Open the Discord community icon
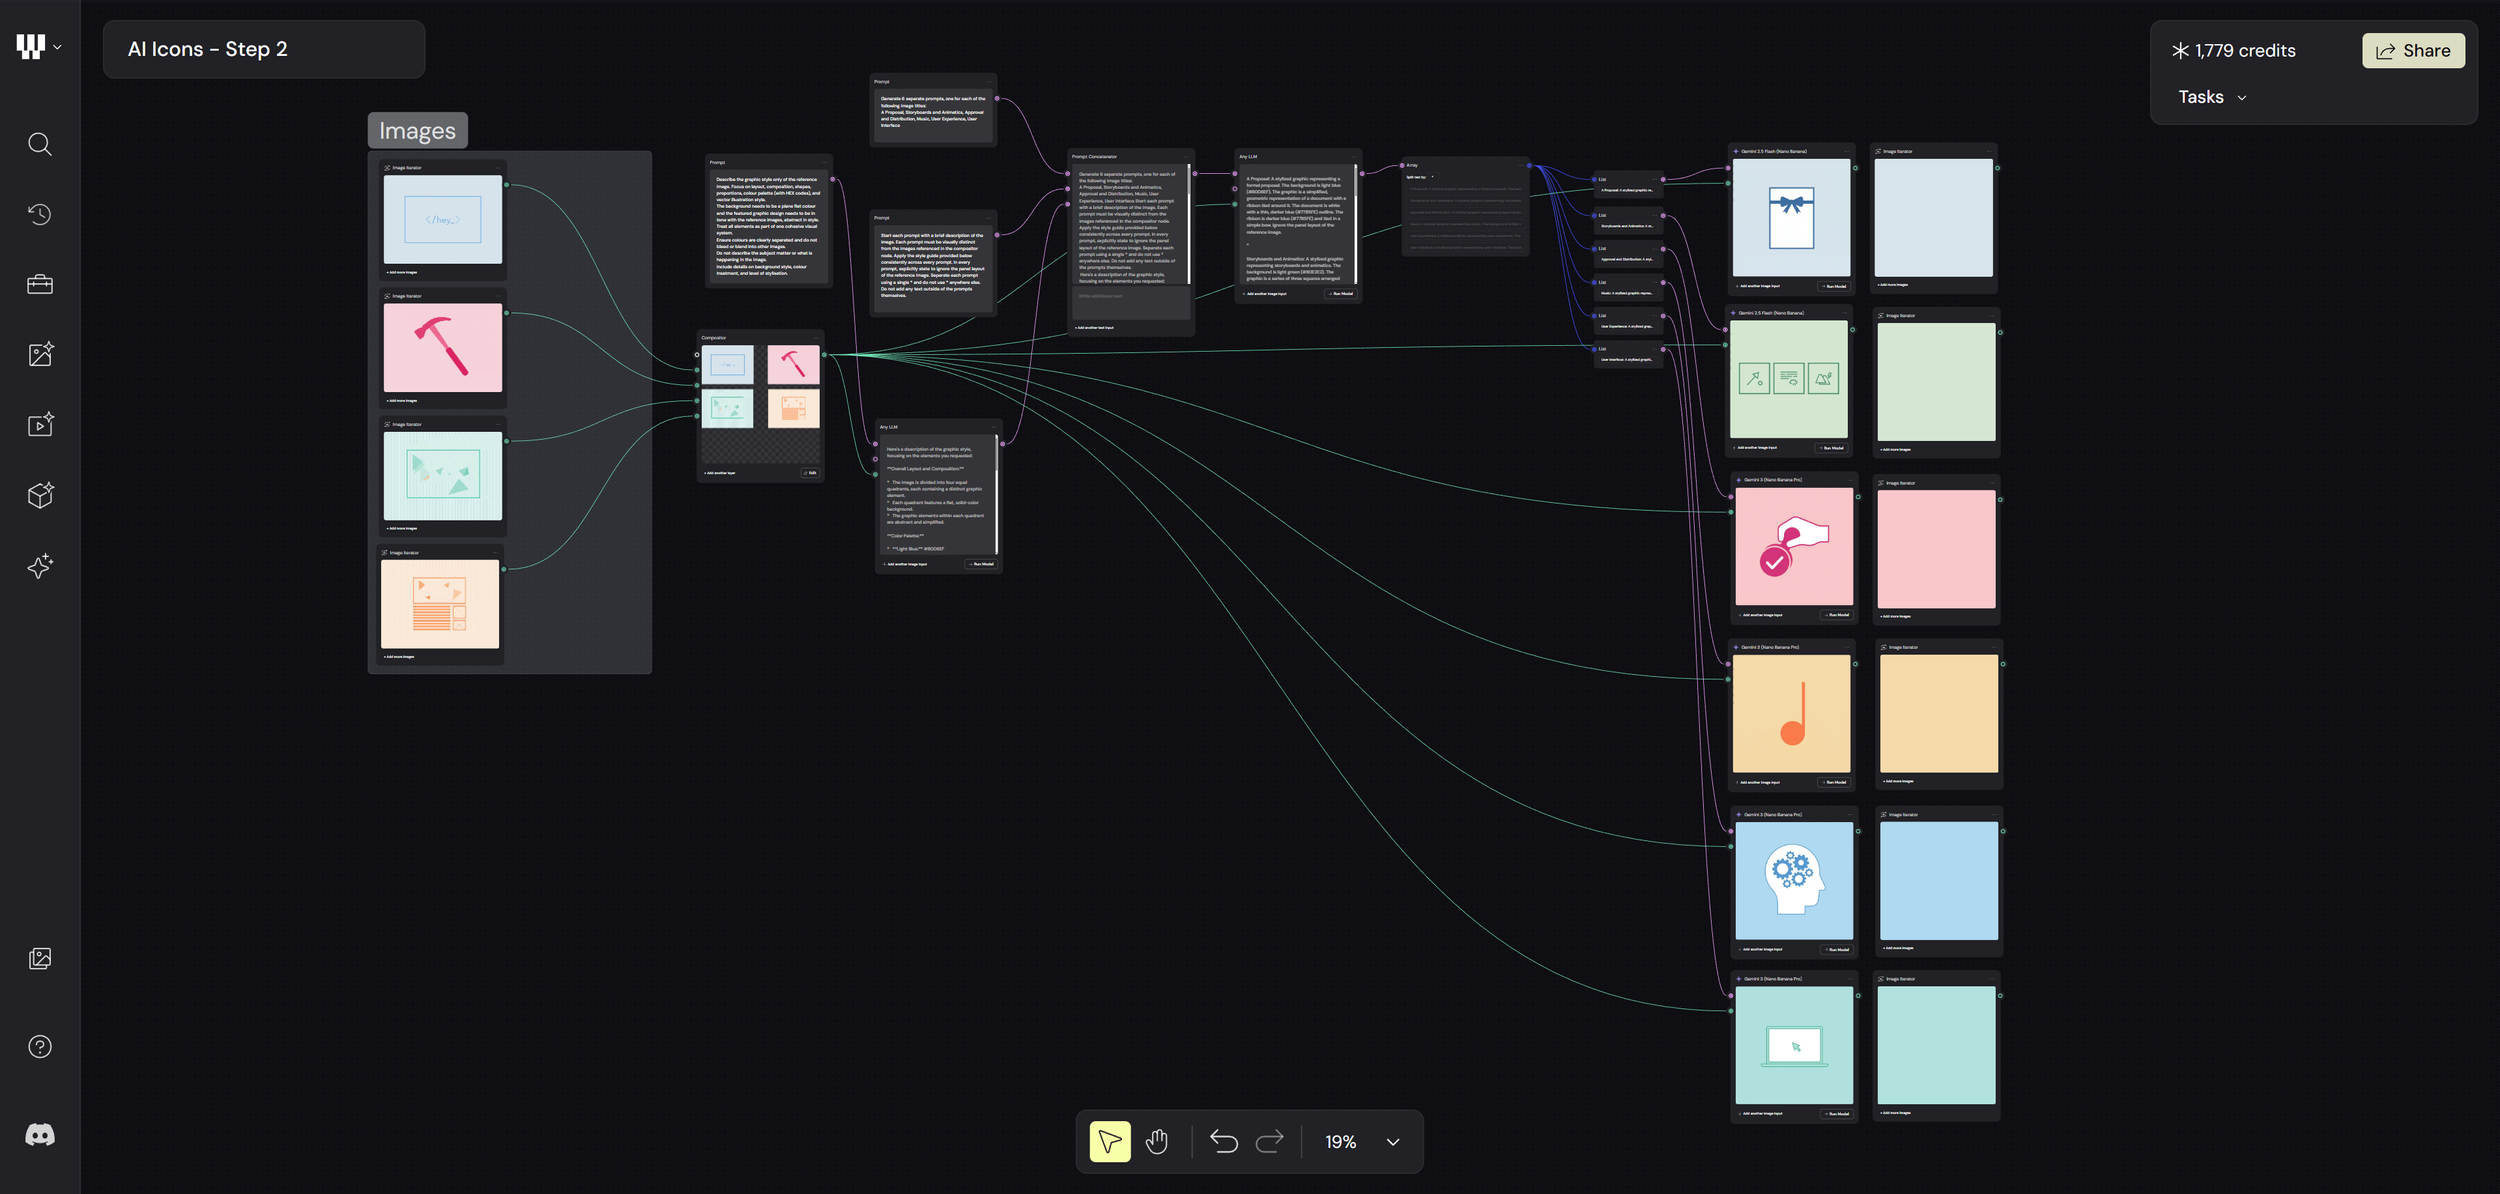 point(40,1135)
